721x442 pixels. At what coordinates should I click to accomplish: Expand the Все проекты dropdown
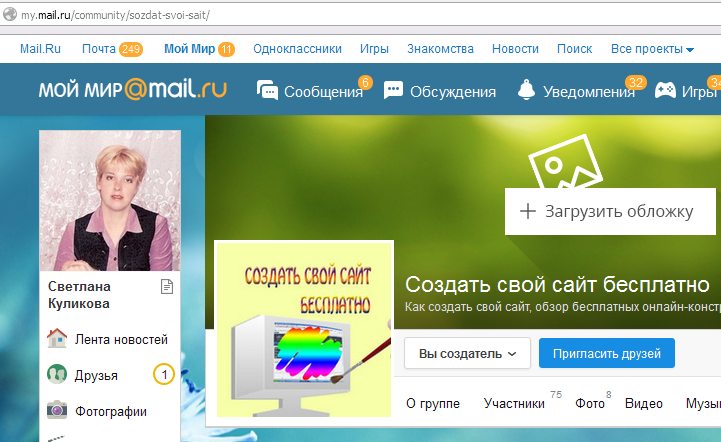tap(652, 49)
